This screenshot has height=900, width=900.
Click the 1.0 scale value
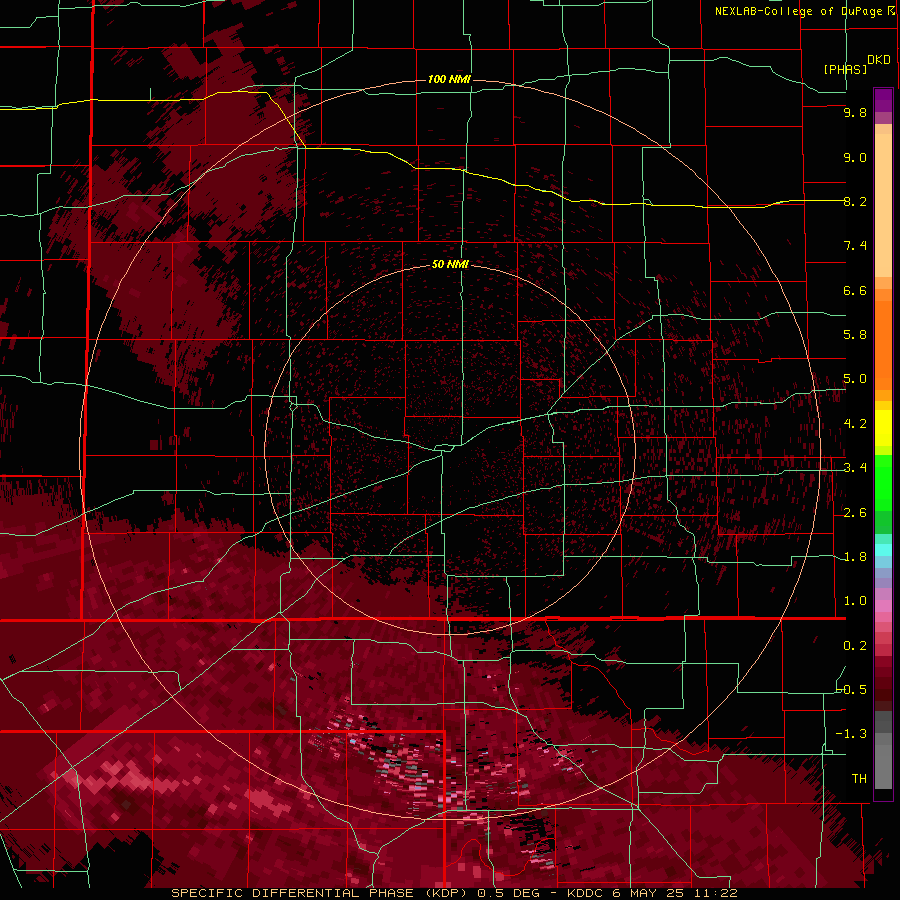click(x=855, y=601)
